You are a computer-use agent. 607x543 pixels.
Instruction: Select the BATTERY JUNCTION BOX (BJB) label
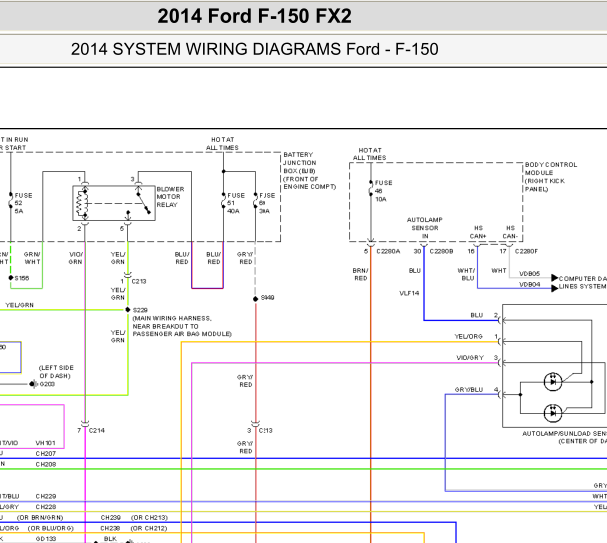[x=309, y=171]
